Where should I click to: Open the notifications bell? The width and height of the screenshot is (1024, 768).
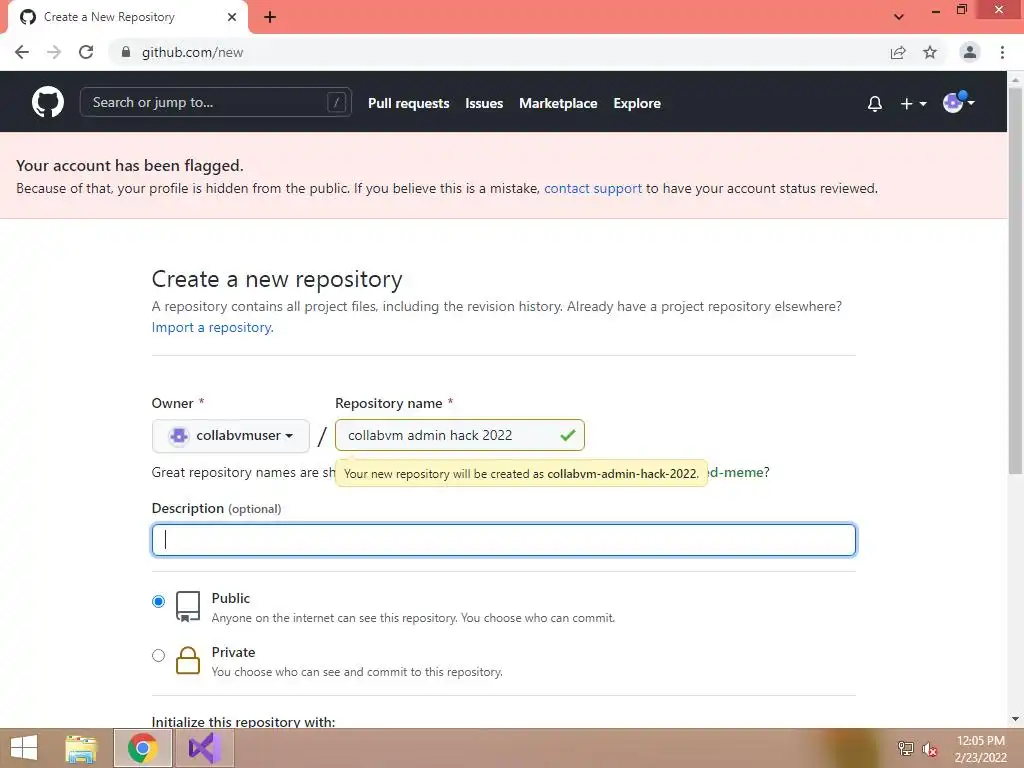[x=874, y=103]
